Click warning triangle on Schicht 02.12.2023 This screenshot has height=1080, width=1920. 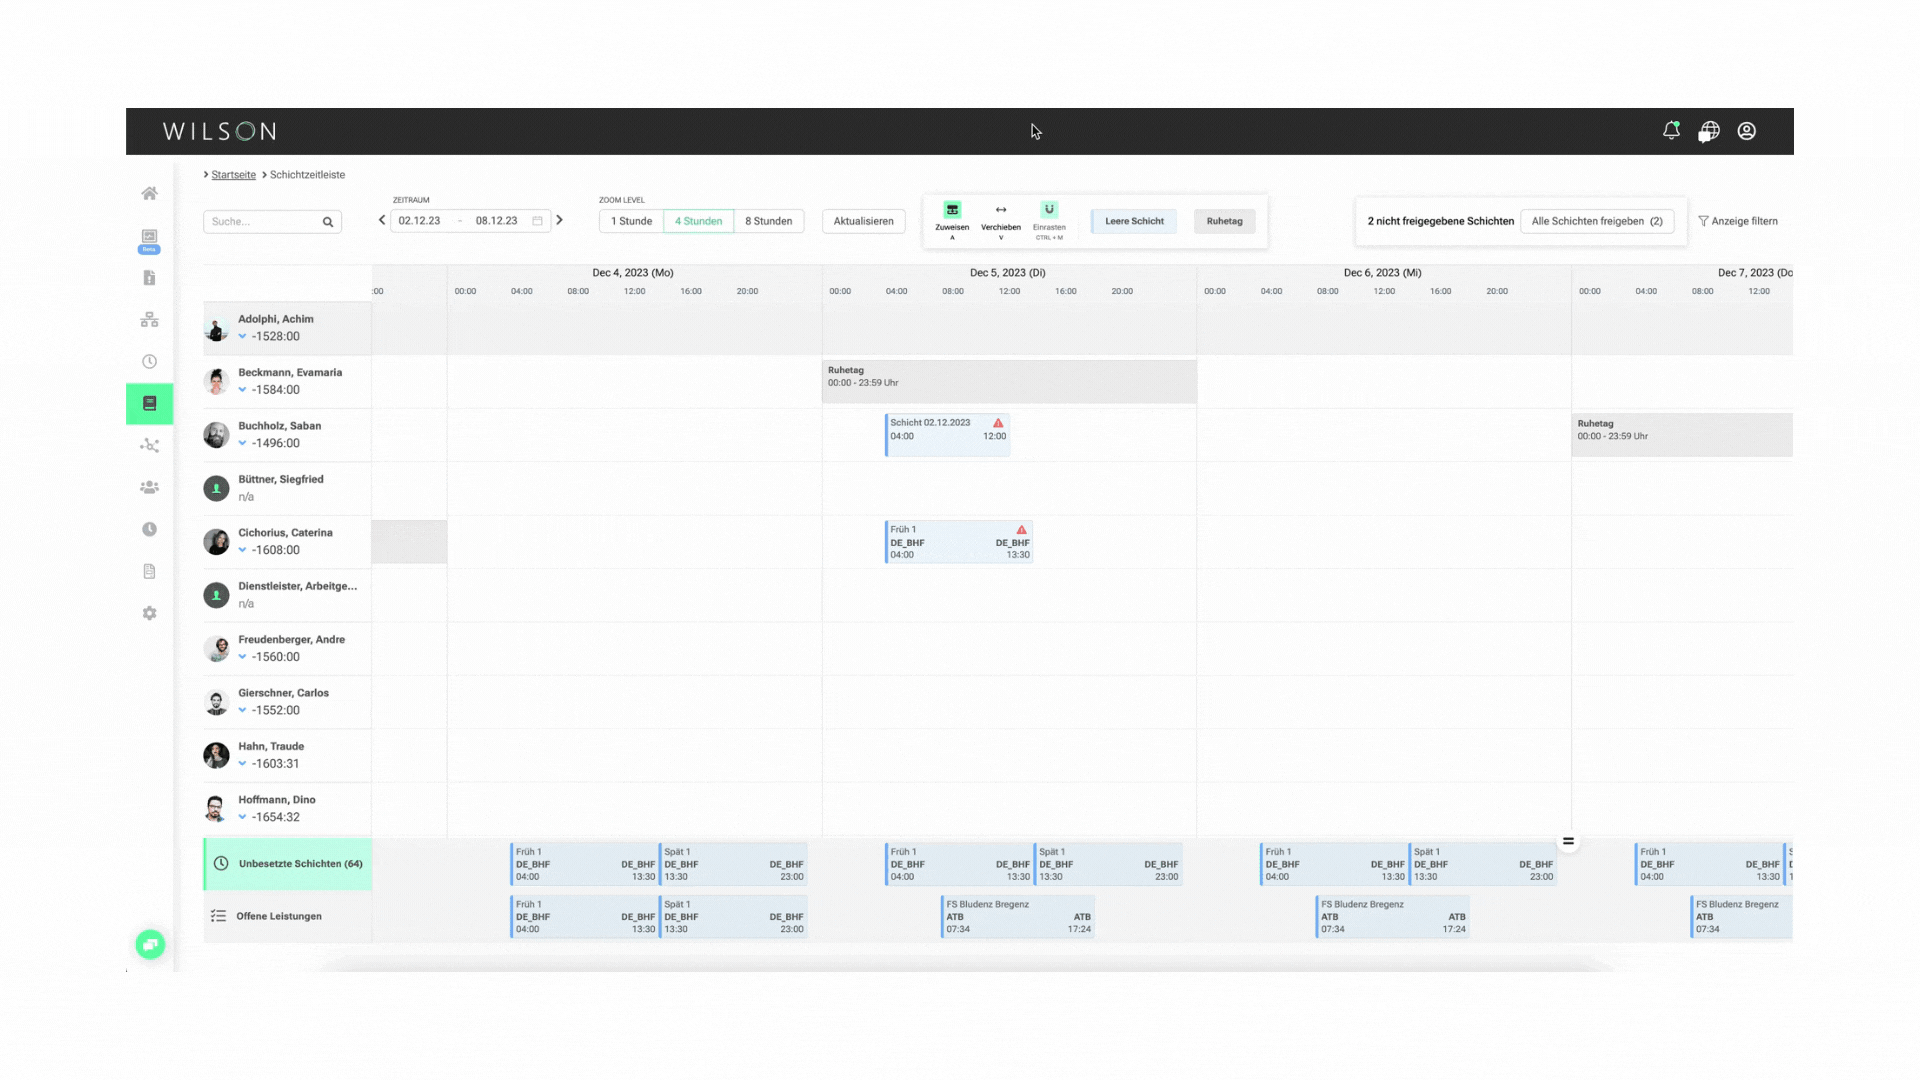point(998,423)
